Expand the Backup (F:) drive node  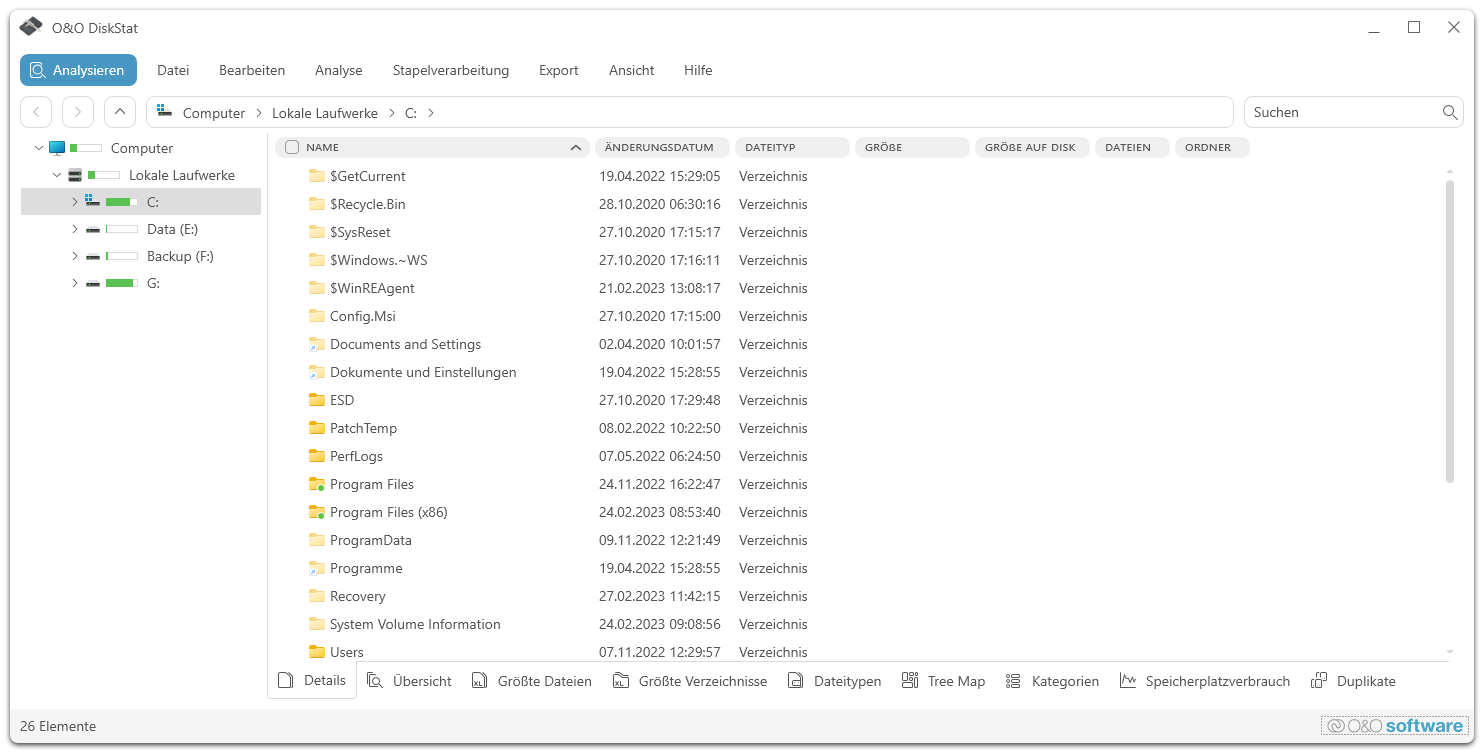pyautogui.click(x=75, y=256)
